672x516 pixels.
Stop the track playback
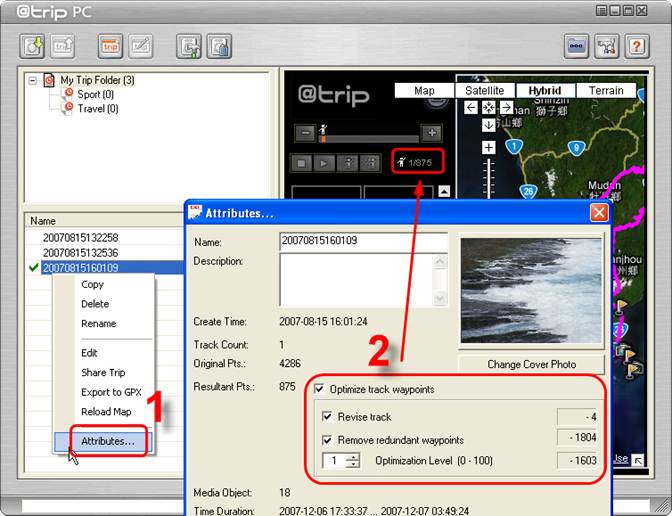click(302, 163)
